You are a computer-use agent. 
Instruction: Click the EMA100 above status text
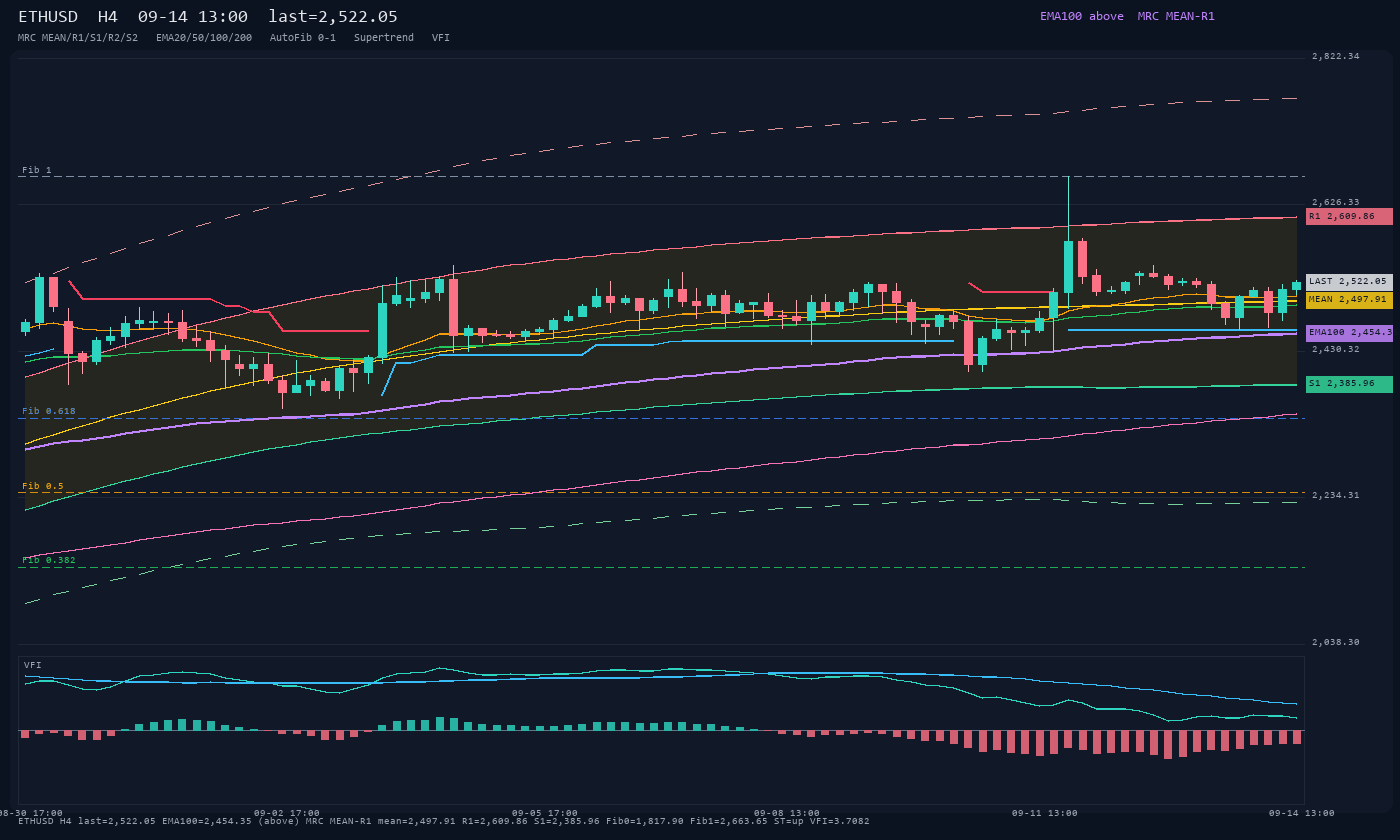[x=1082, y=16]
